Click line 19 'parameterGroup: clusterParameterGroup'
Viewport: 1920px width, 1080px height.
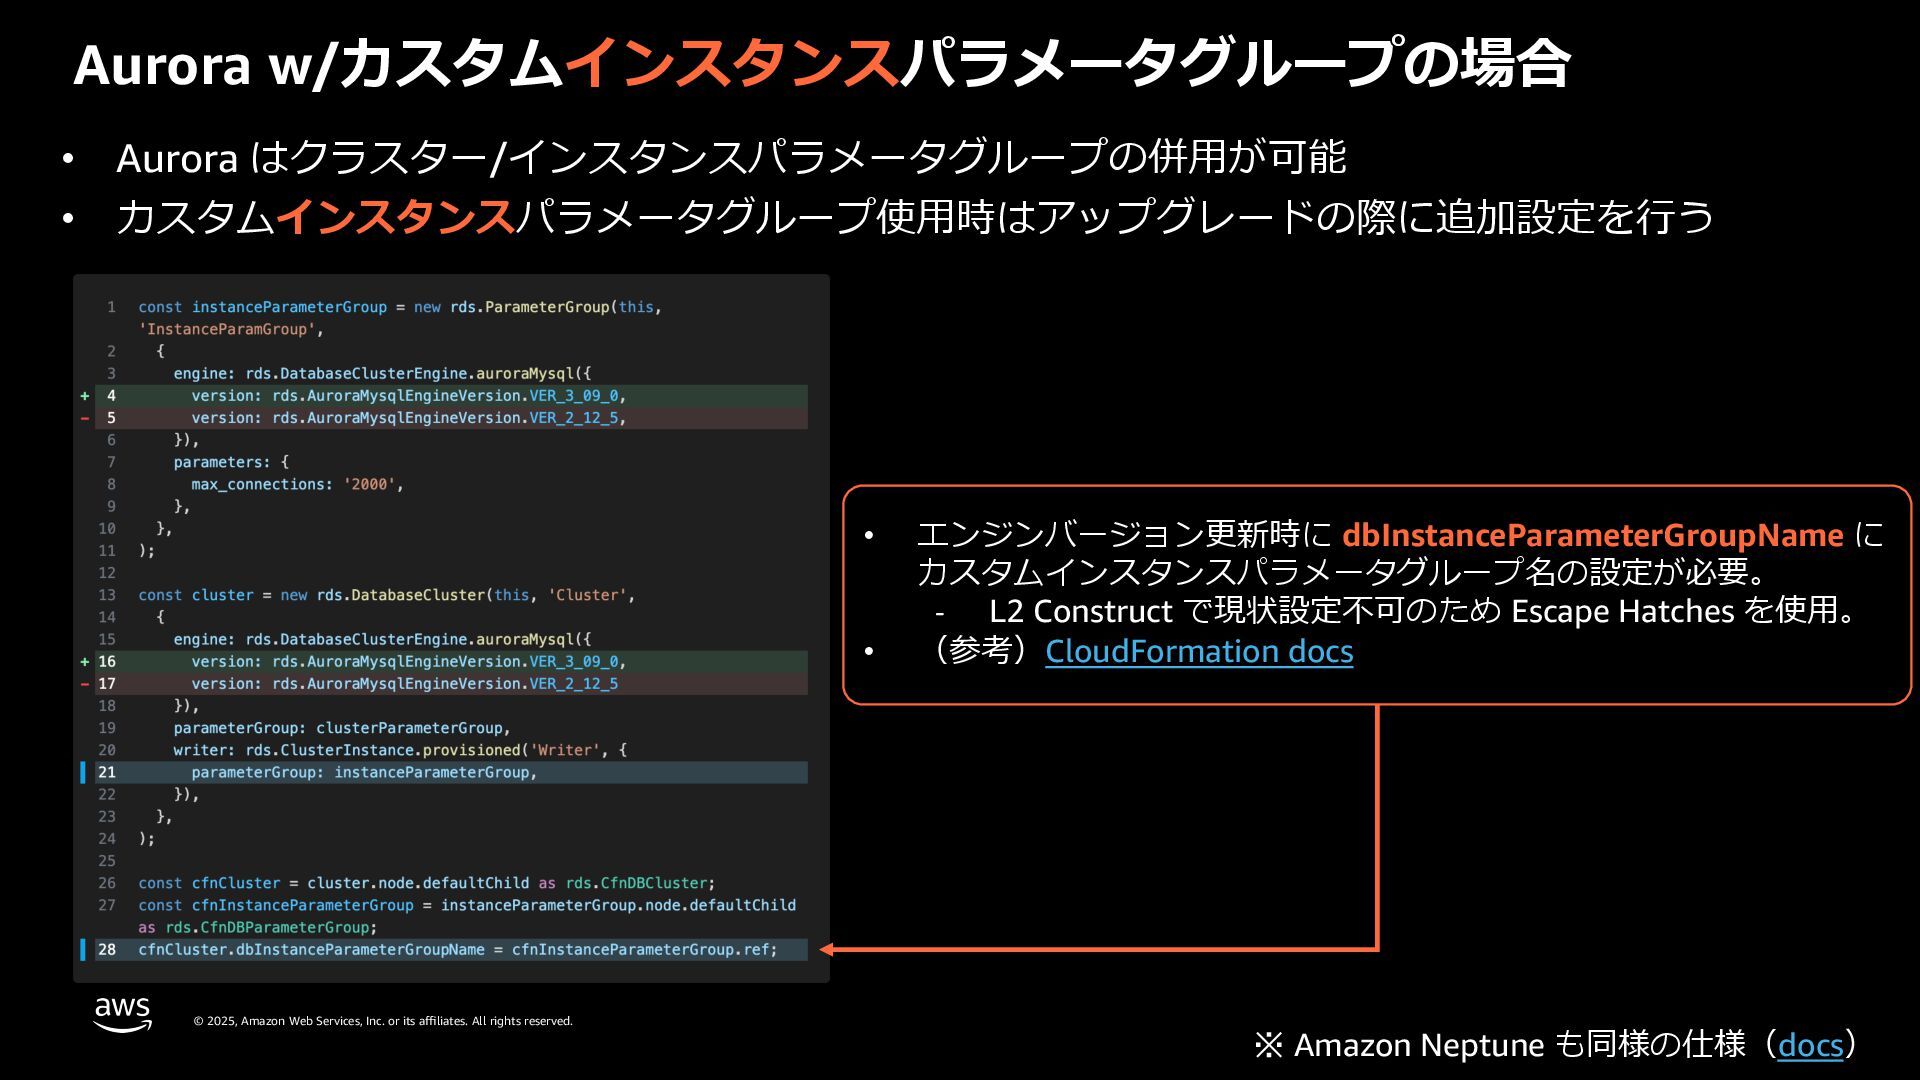[342, 728]
